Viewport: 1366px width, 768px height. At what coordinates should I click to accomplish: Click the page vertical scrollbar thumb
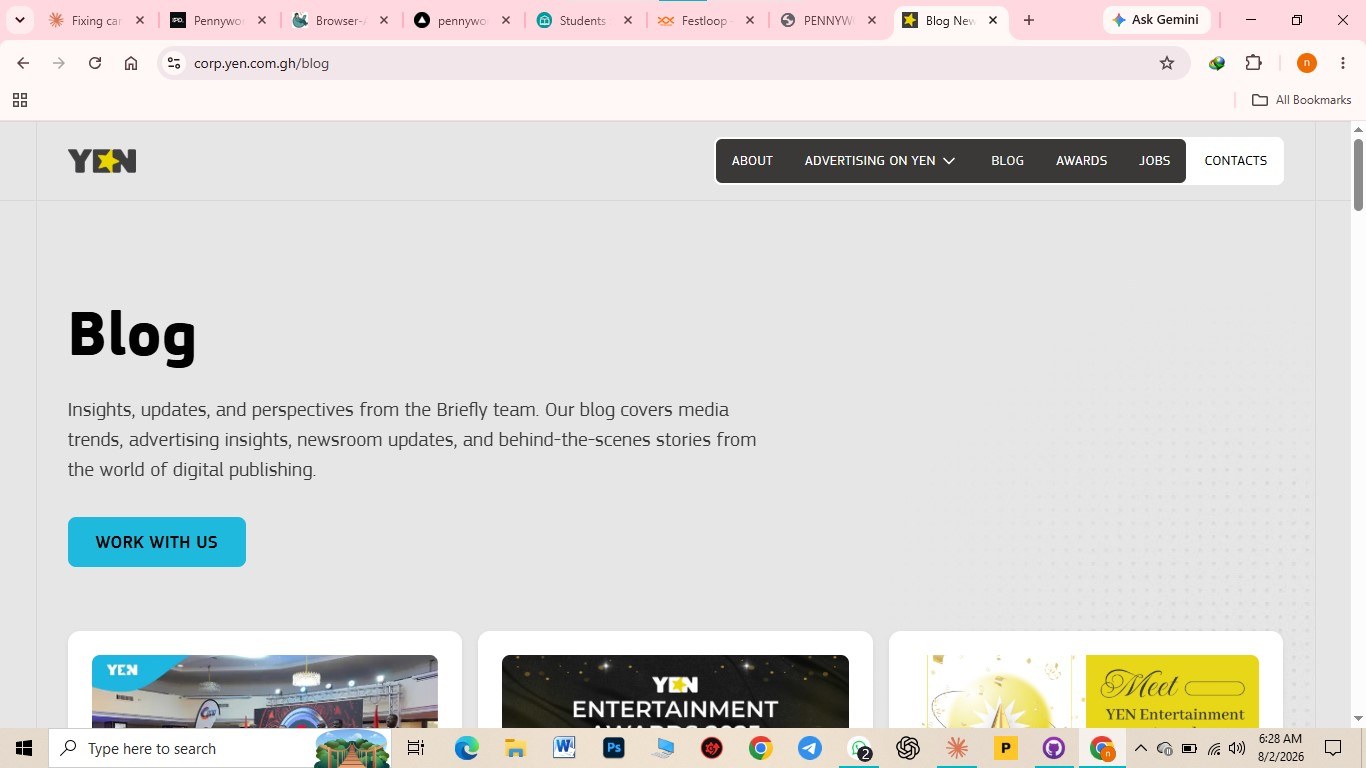(1358, 175)
